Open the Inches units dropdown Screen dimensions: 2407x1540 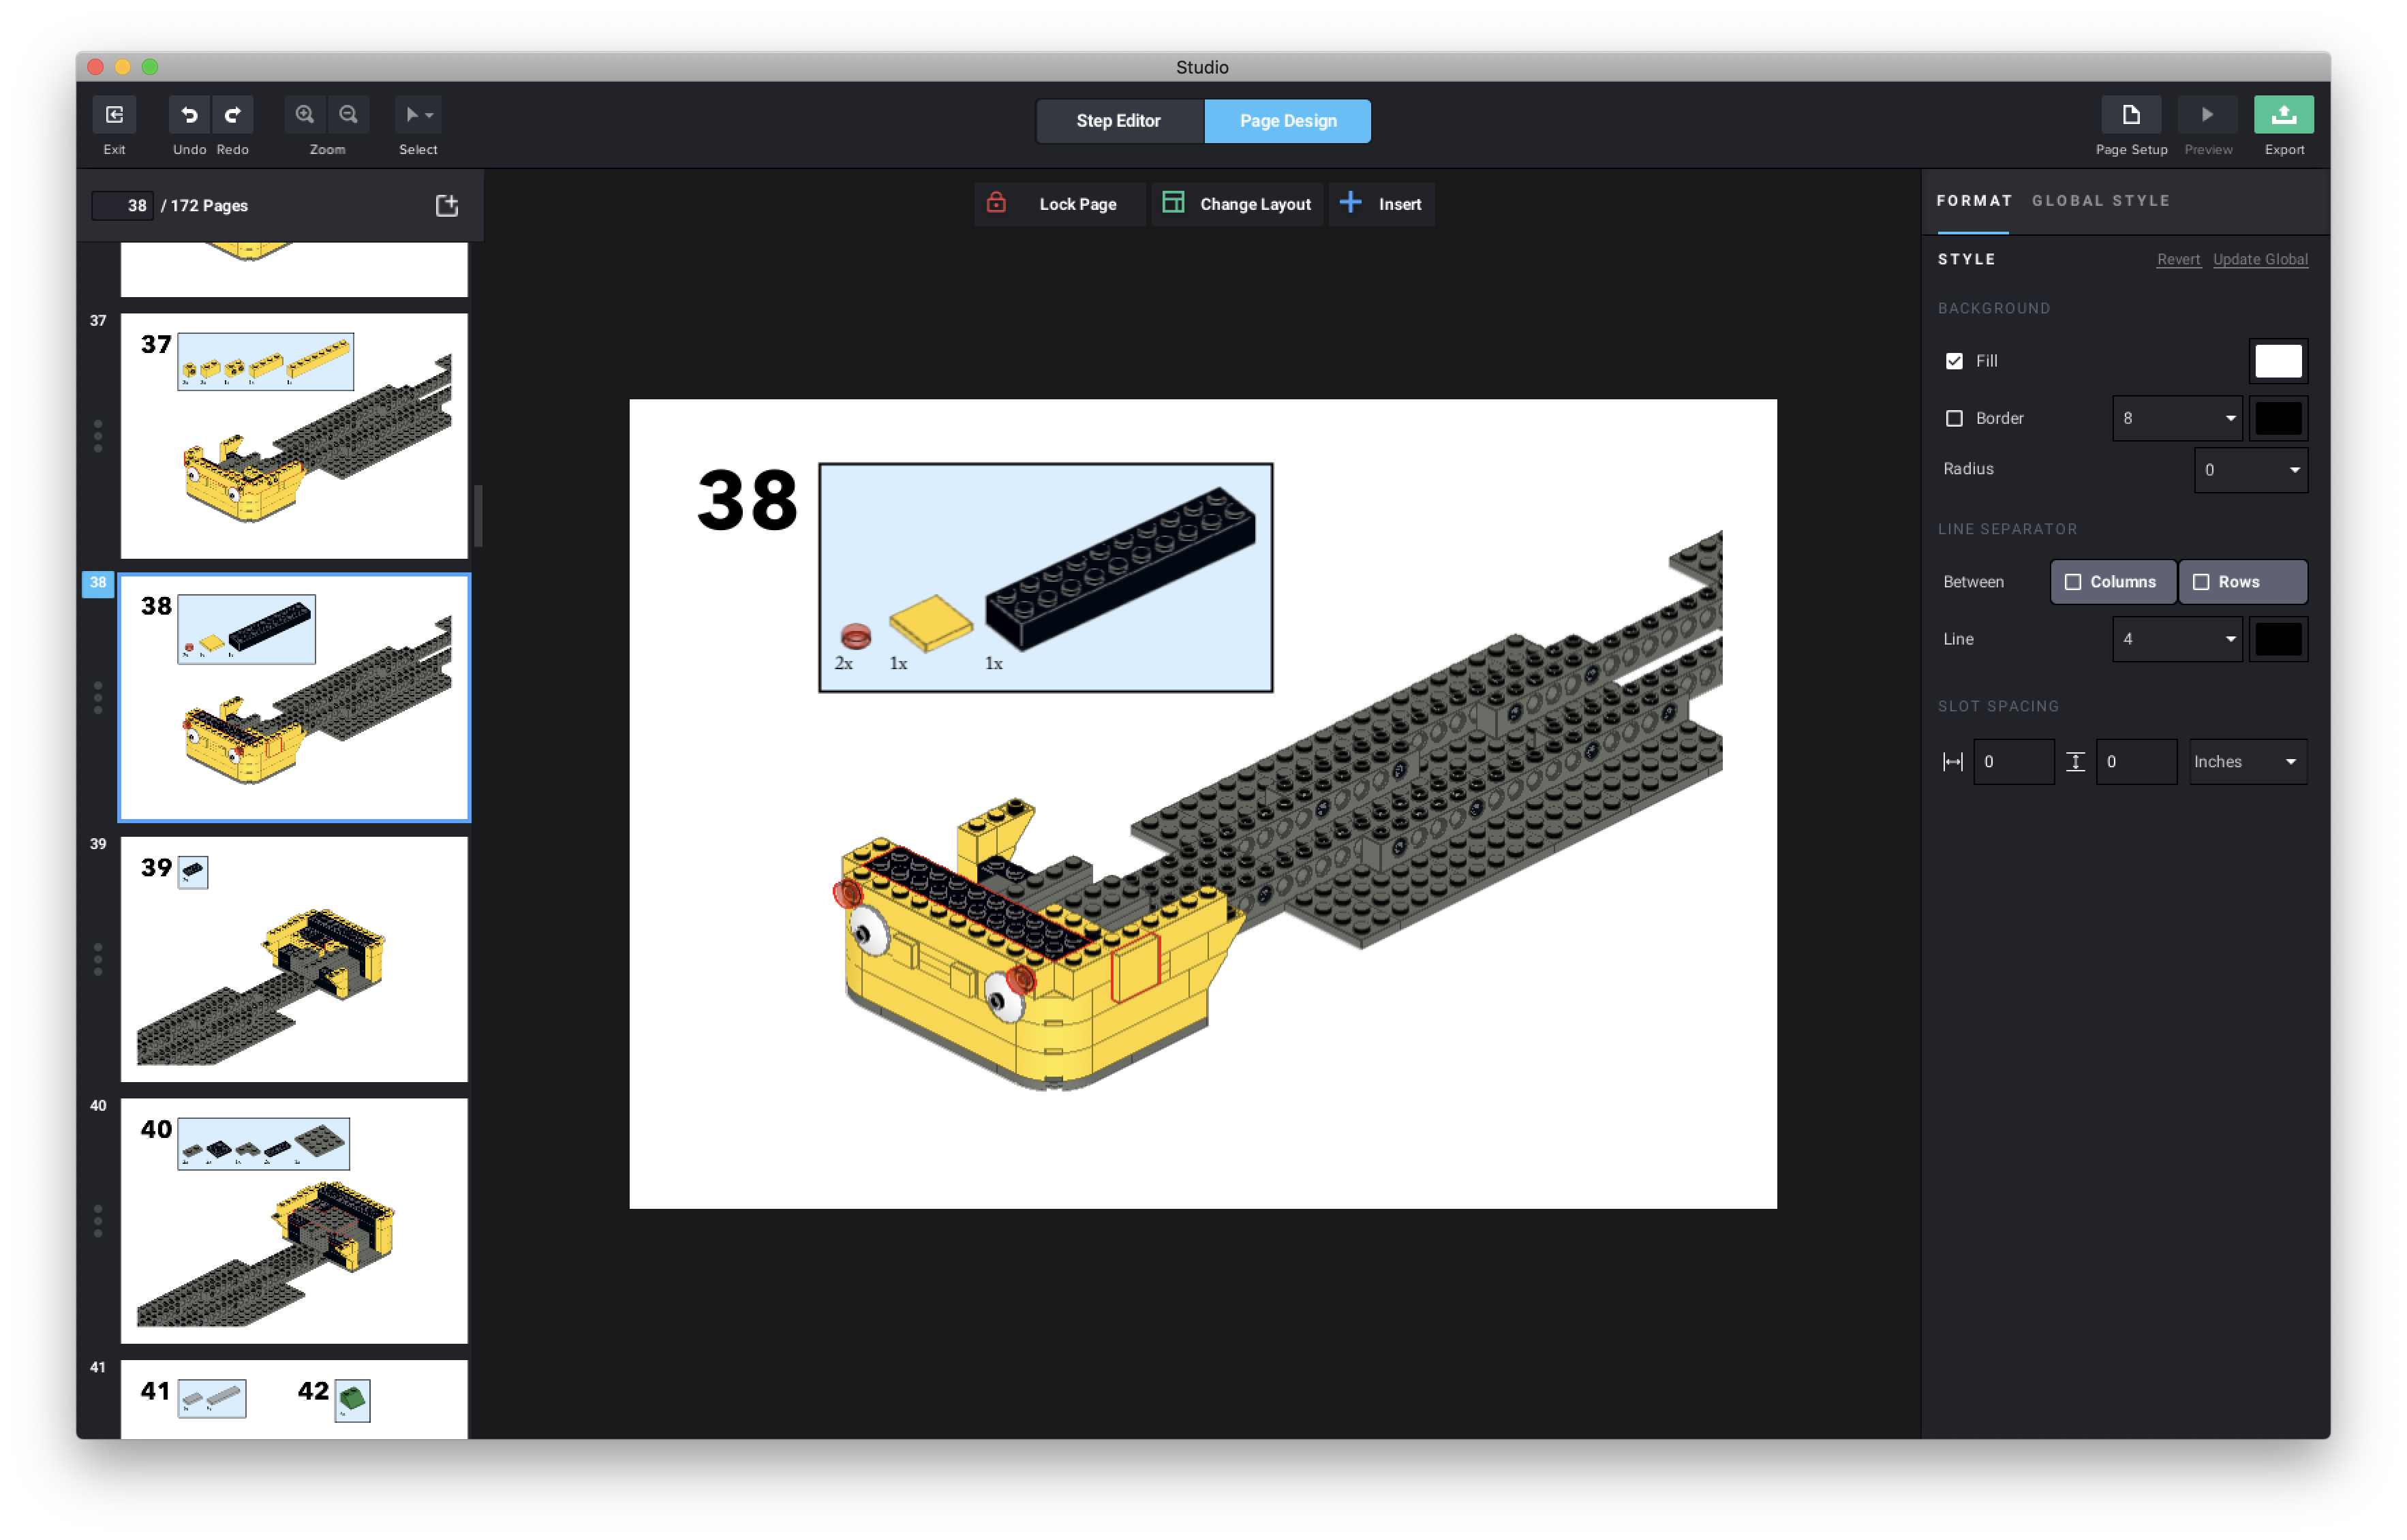tap(2247, 762)
